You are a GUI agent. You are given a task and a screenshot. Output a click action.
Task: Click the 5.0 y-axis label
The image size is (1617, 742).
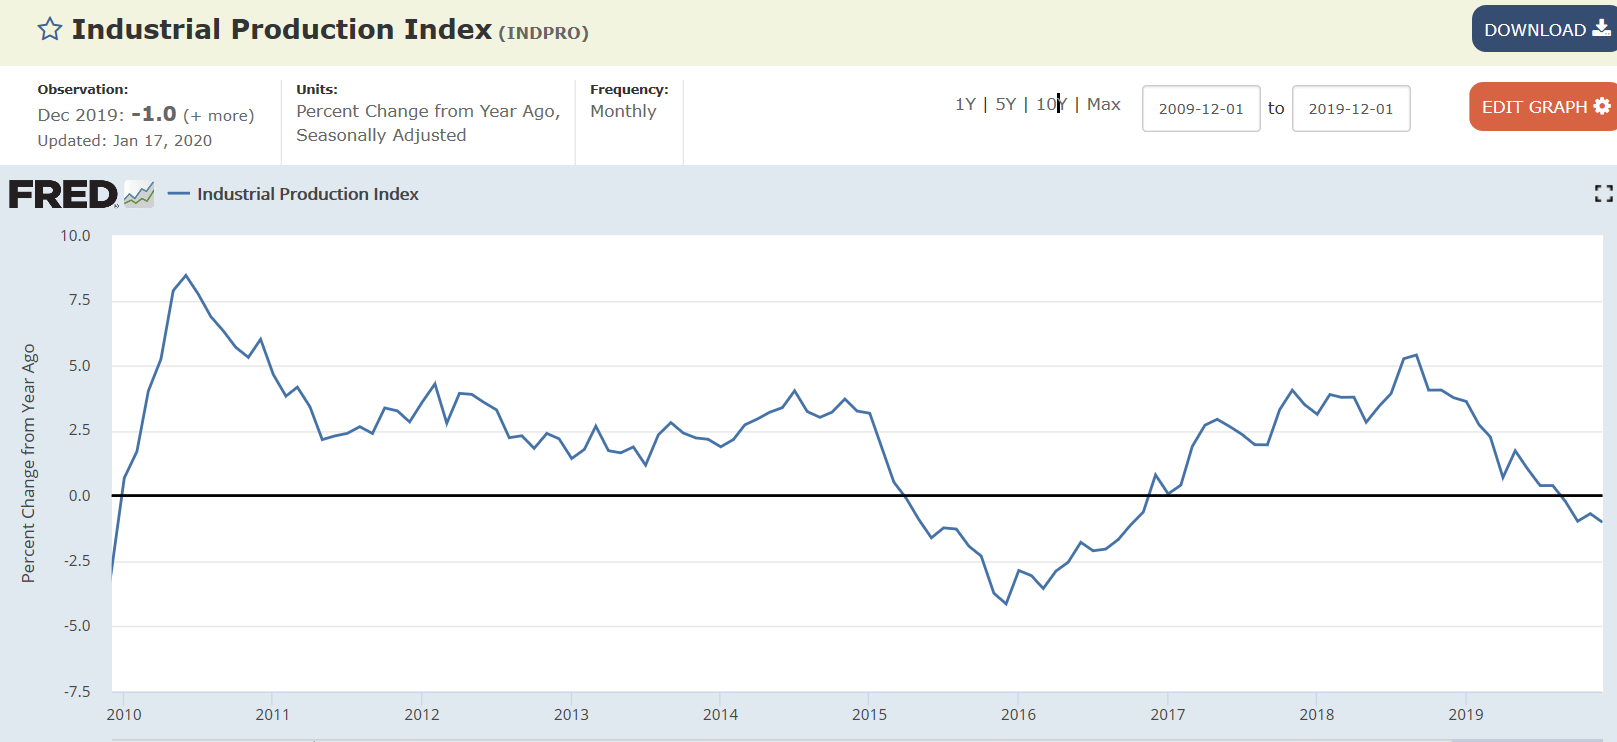79,366
